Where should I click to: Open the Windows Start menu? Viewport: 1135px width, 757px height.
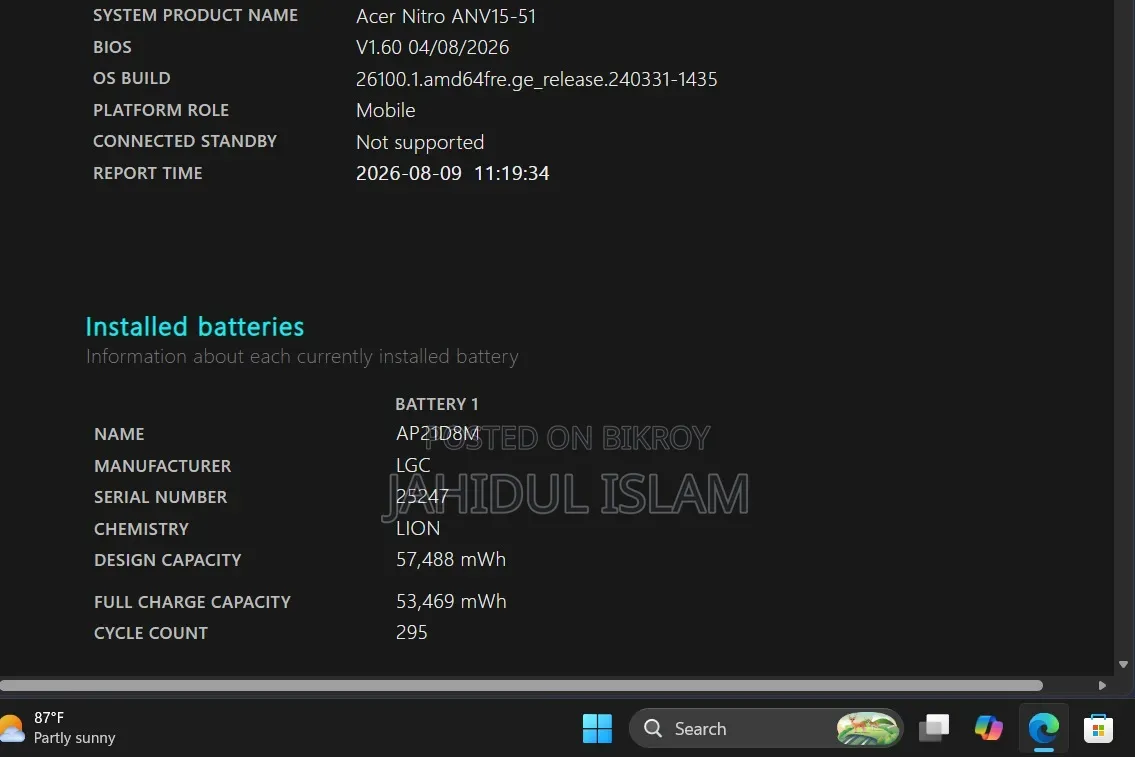(597, 728)
